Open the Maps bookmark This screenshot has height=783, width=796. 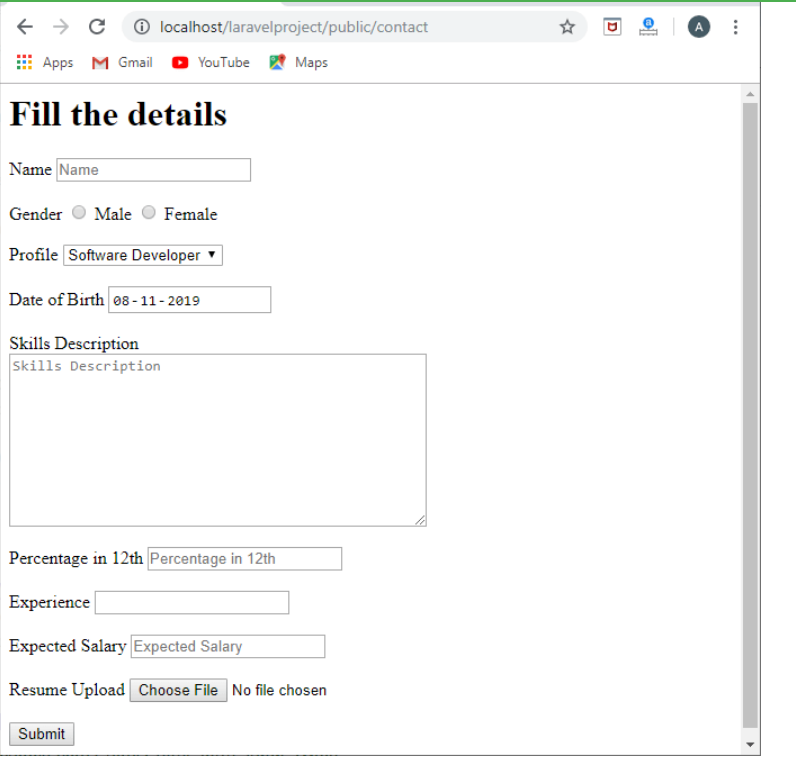click(x=298, y=62)
